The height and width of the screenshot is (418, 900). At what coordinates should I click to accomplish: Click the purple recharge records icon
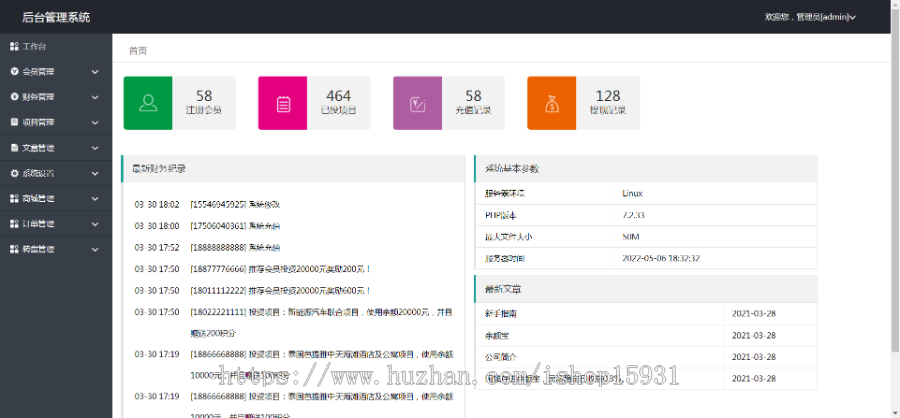point(417,103)
